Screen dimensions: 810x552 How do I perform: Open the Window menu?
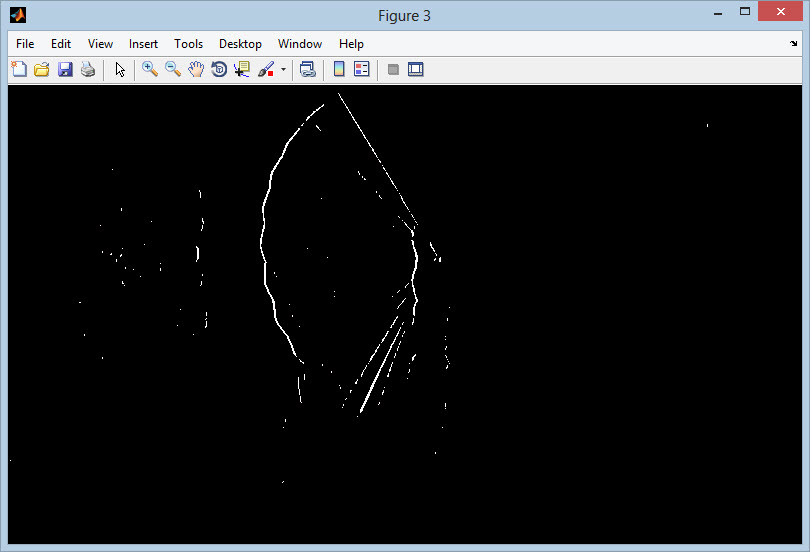pos(300,44)
